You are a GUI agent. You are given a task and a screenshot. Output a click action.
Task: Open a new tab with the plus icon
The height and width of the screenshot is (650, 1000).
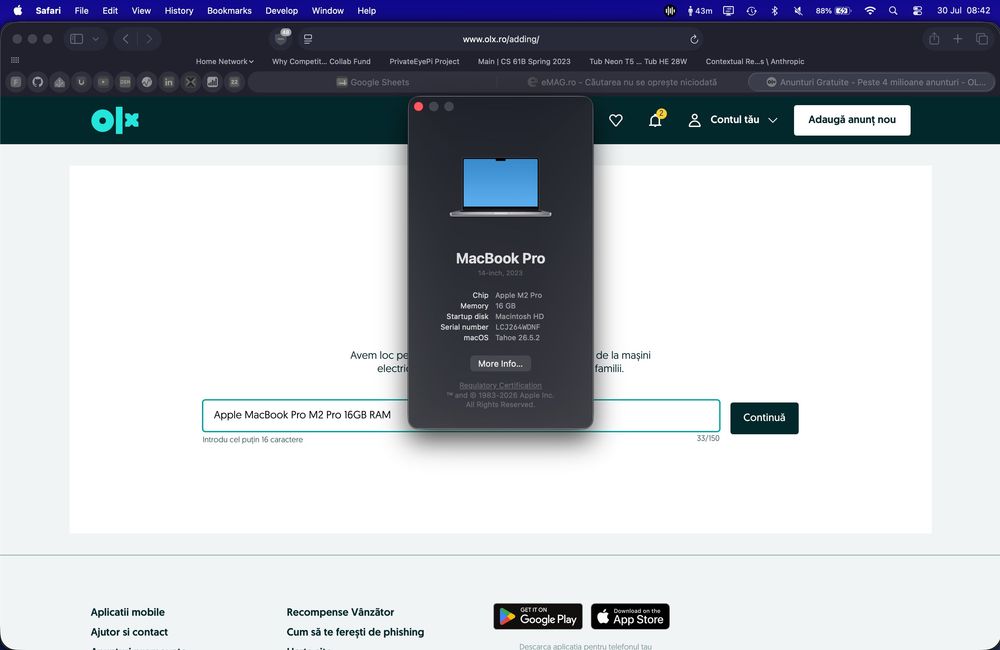[957, 39]
